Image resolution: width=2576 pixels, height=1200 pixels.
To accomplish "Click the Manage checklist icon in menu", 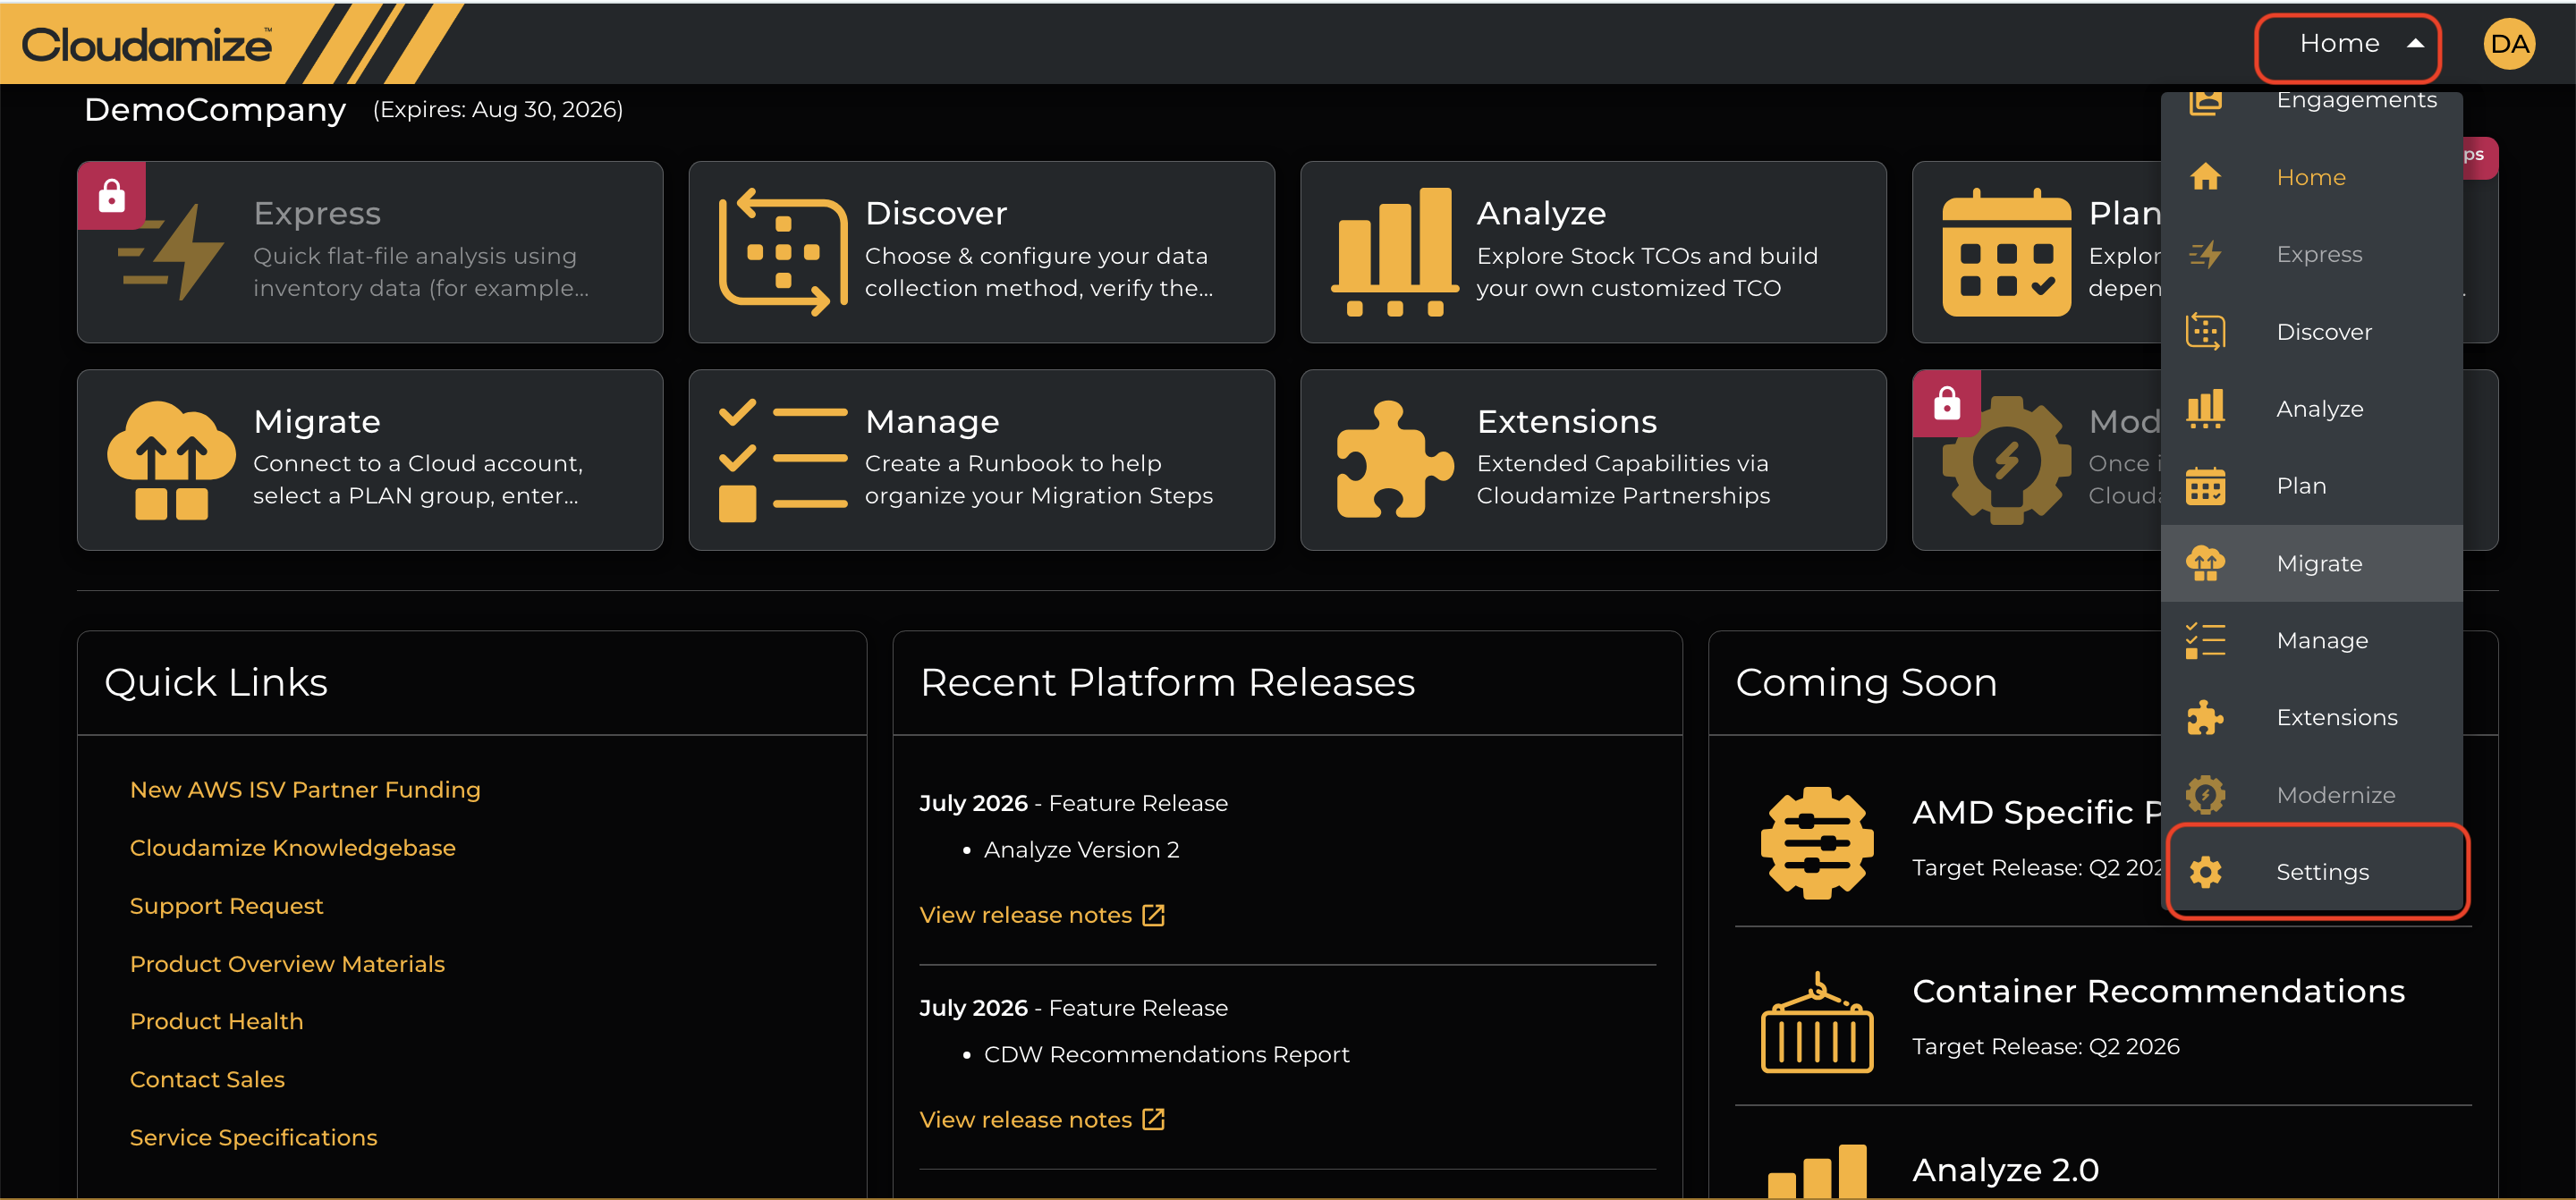I will (x=2205, y=640).
